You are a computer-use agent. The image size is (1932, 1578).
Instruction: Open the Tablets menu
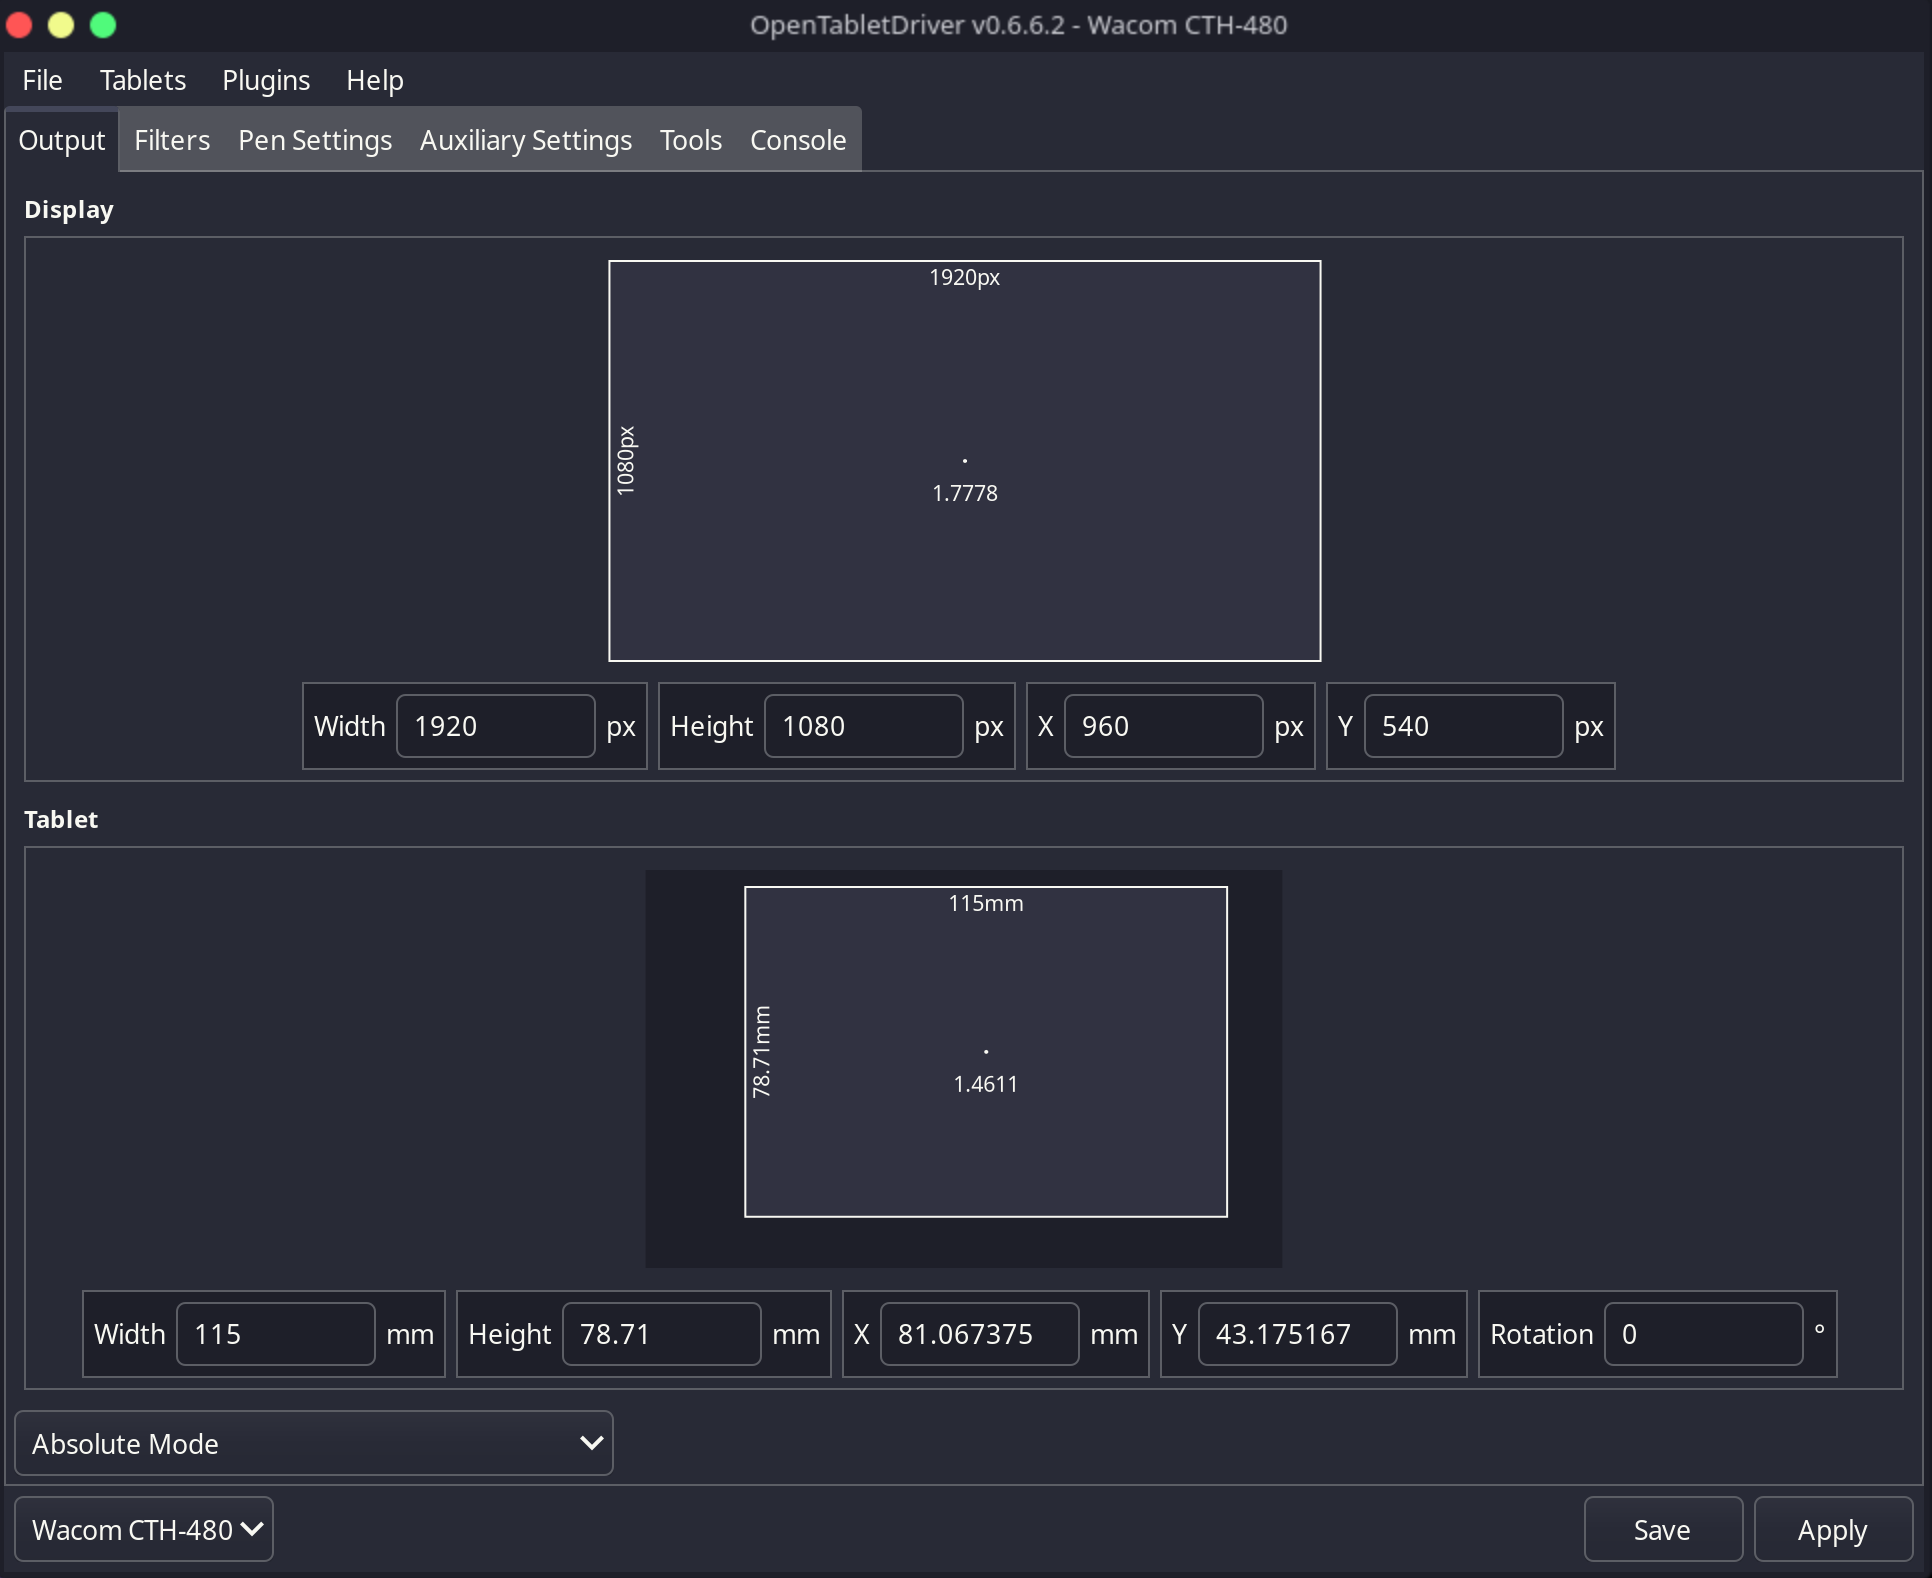pos(143,80)
